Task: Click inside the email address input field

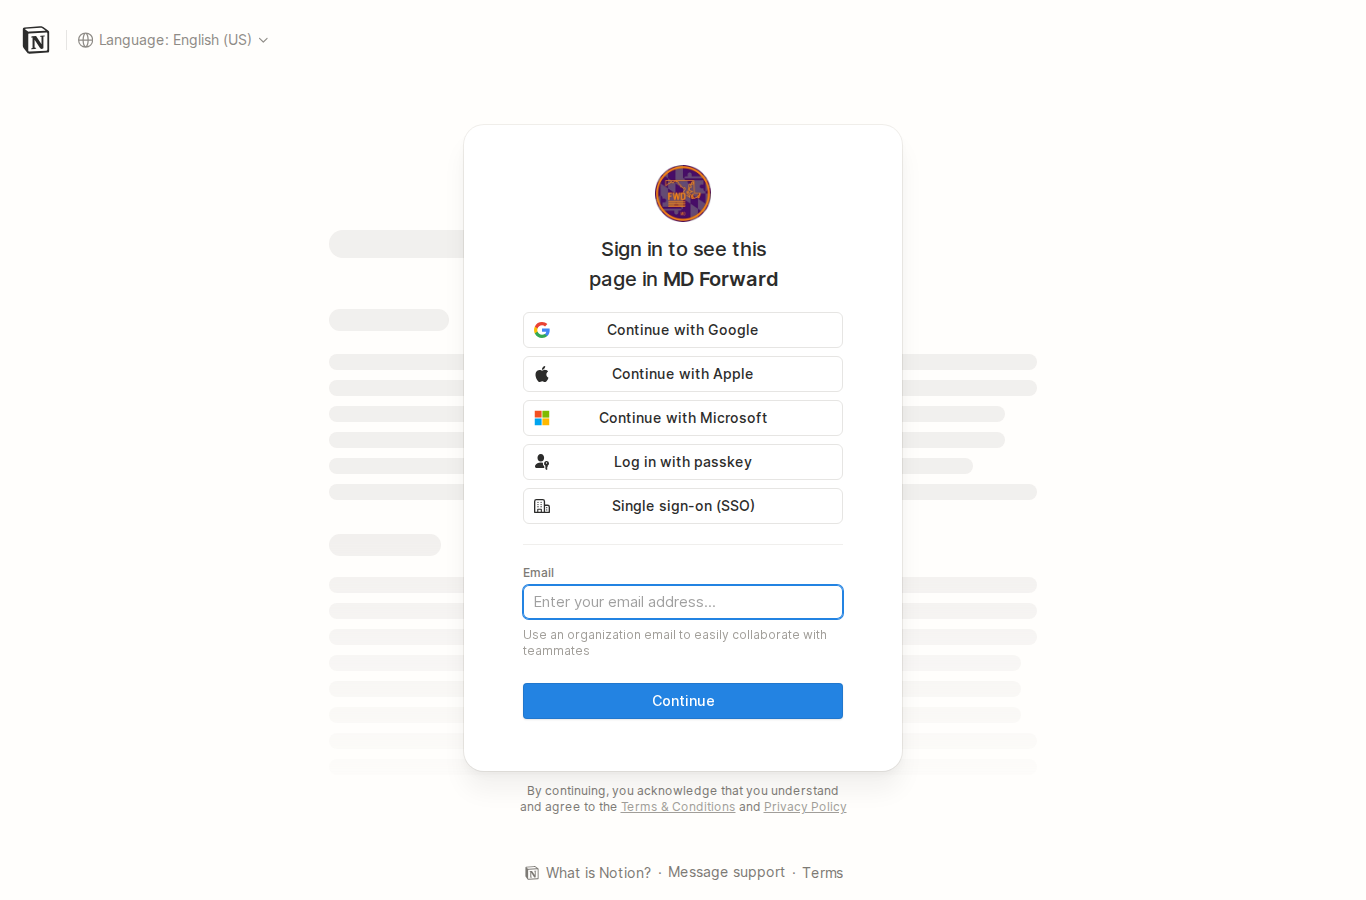Action: pos(682,601)
